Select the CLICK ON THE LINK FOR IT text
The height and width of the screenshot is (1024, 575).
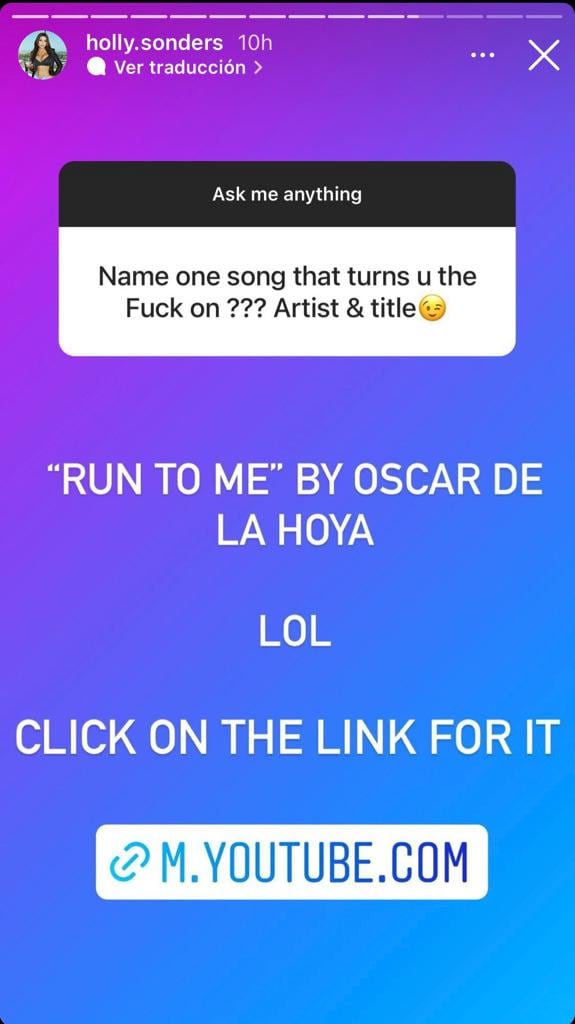pos(288,738)
